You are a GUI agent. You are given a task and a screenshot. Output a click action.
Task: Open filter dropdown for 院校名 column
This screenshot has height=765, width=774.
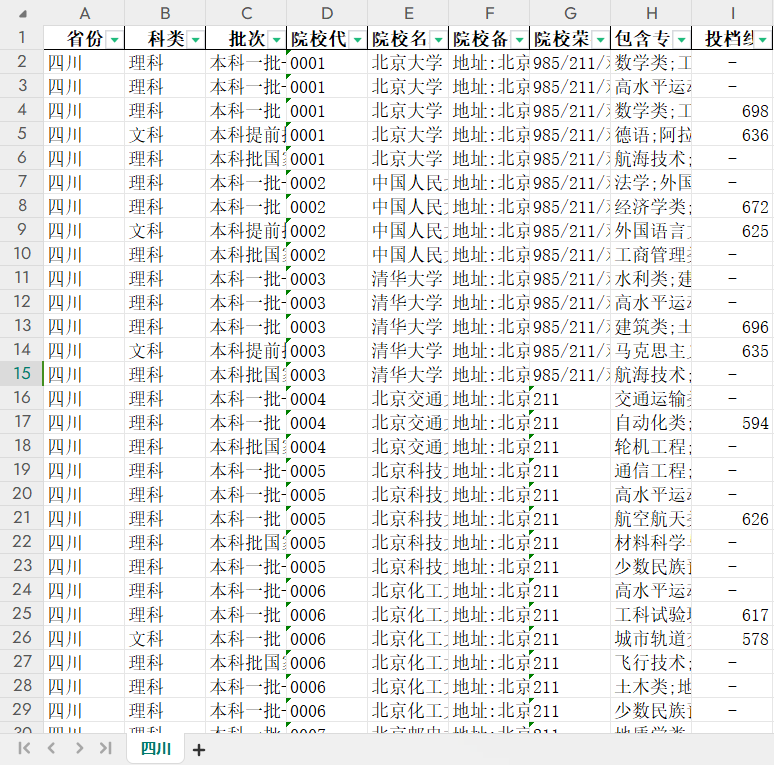click(438, 39)
